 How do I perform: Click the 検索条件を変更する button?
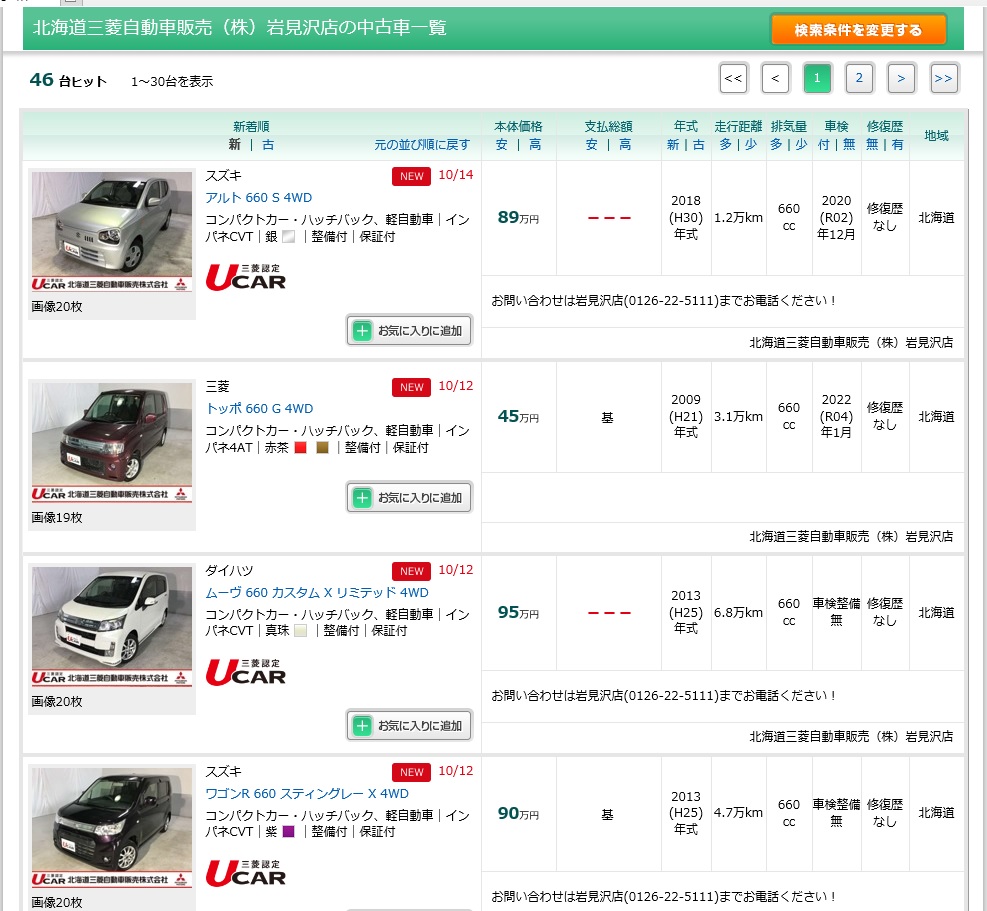(x=858, y=30)
